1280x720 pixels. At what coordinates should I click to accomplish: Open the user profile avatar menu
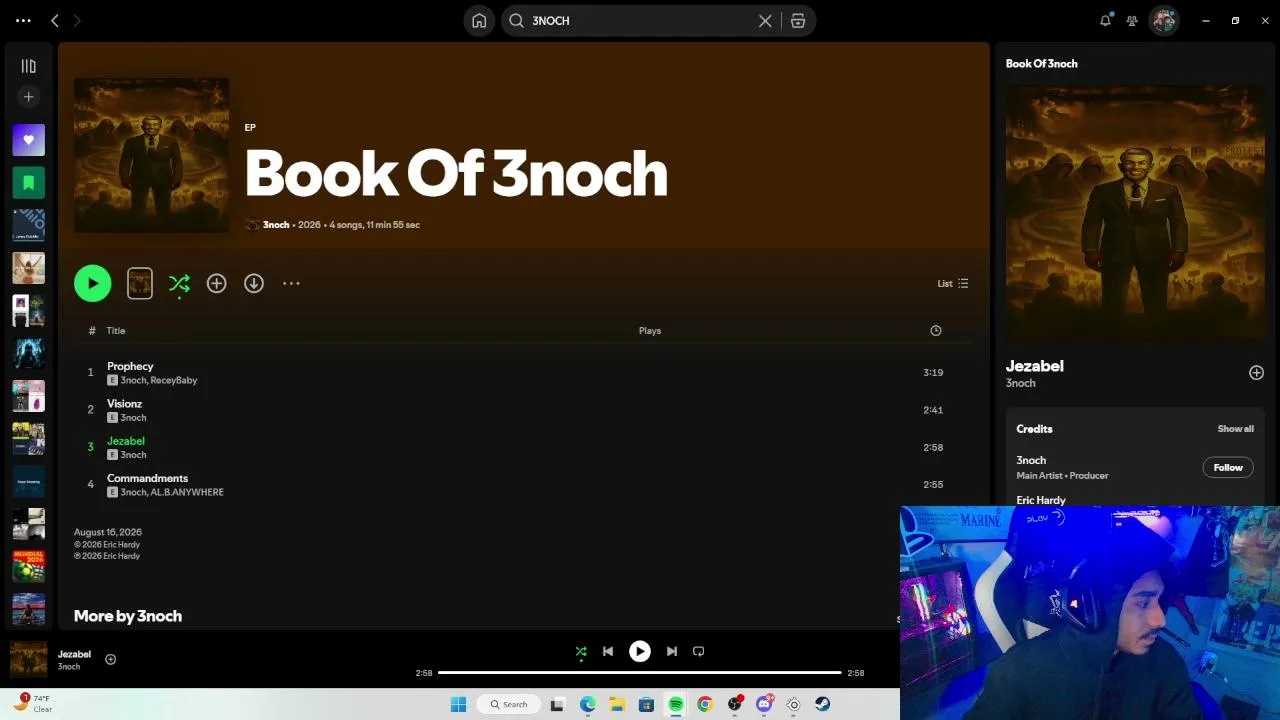pyautogui.click(x=1163, y=20)
